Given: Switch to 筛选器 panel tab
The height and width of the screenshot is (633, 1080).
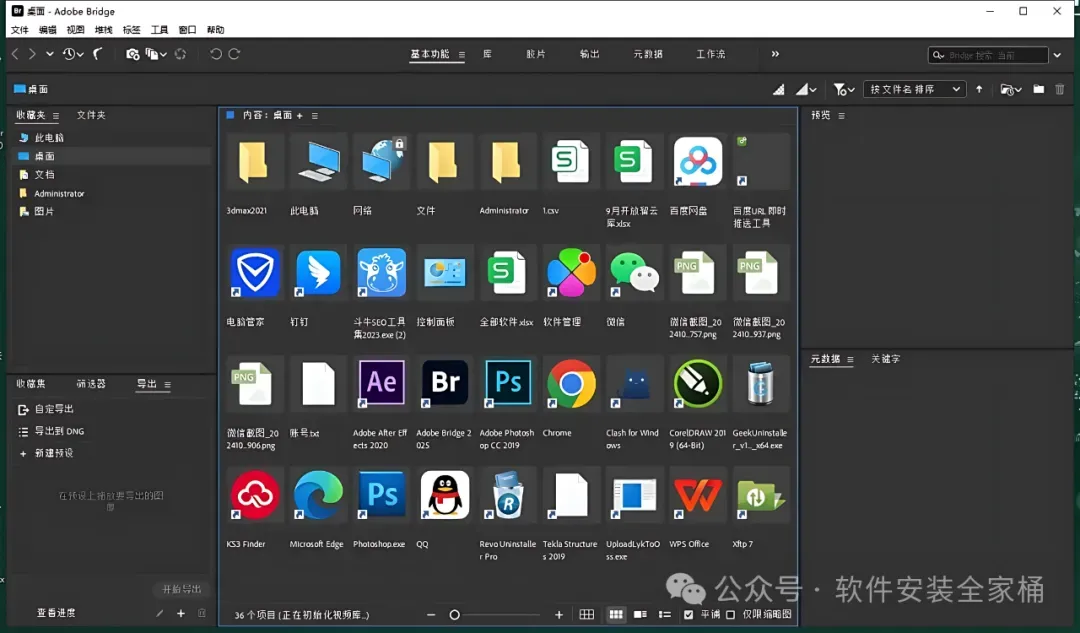Looking at the screenshot, I should point(91,384).
